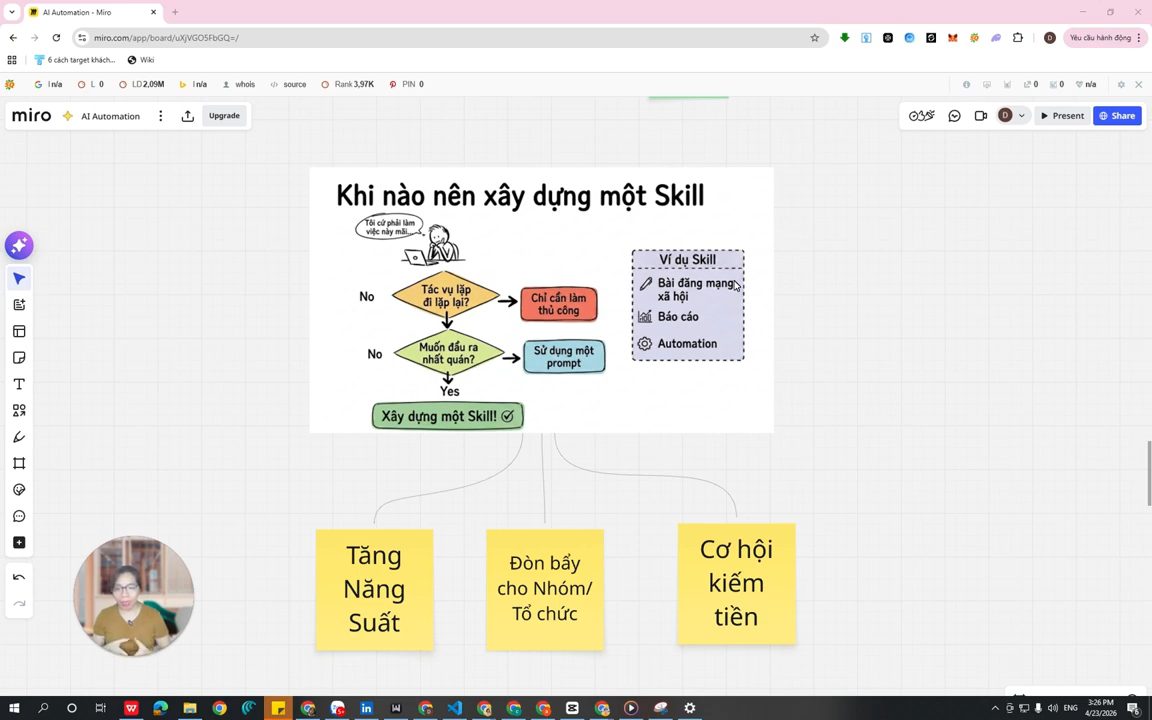Open the Miro AI sparkle assistant
Image resolution: width=1152 pixels, height=720 pixels.
[x=19, y=245]
